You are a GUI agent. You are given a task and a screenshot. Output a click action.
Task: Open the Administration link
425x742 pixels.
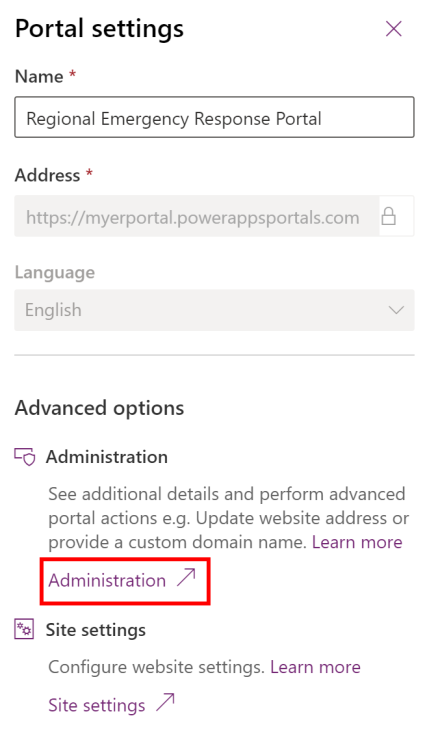[x=107, y=580]
